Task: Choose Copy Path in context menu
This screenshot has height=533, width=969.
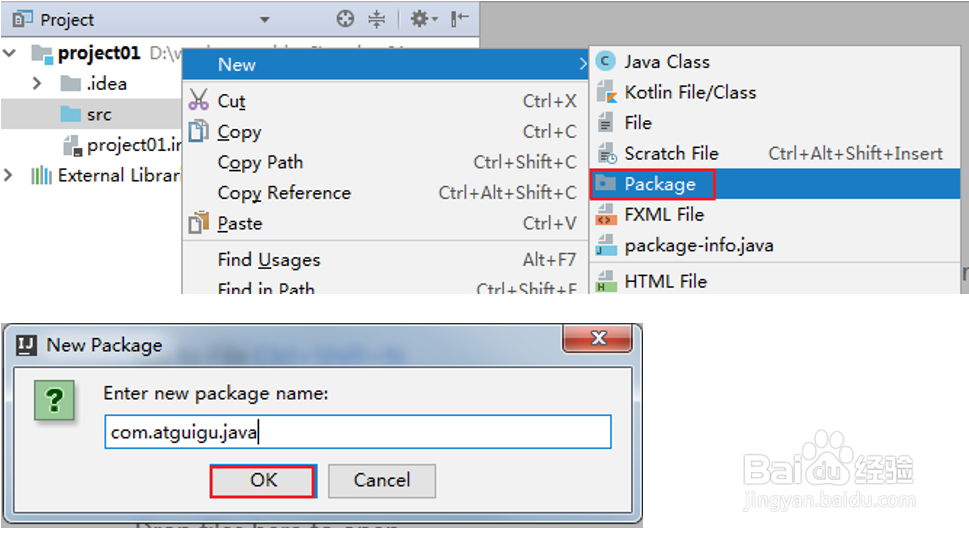Action: coord(260,163)
